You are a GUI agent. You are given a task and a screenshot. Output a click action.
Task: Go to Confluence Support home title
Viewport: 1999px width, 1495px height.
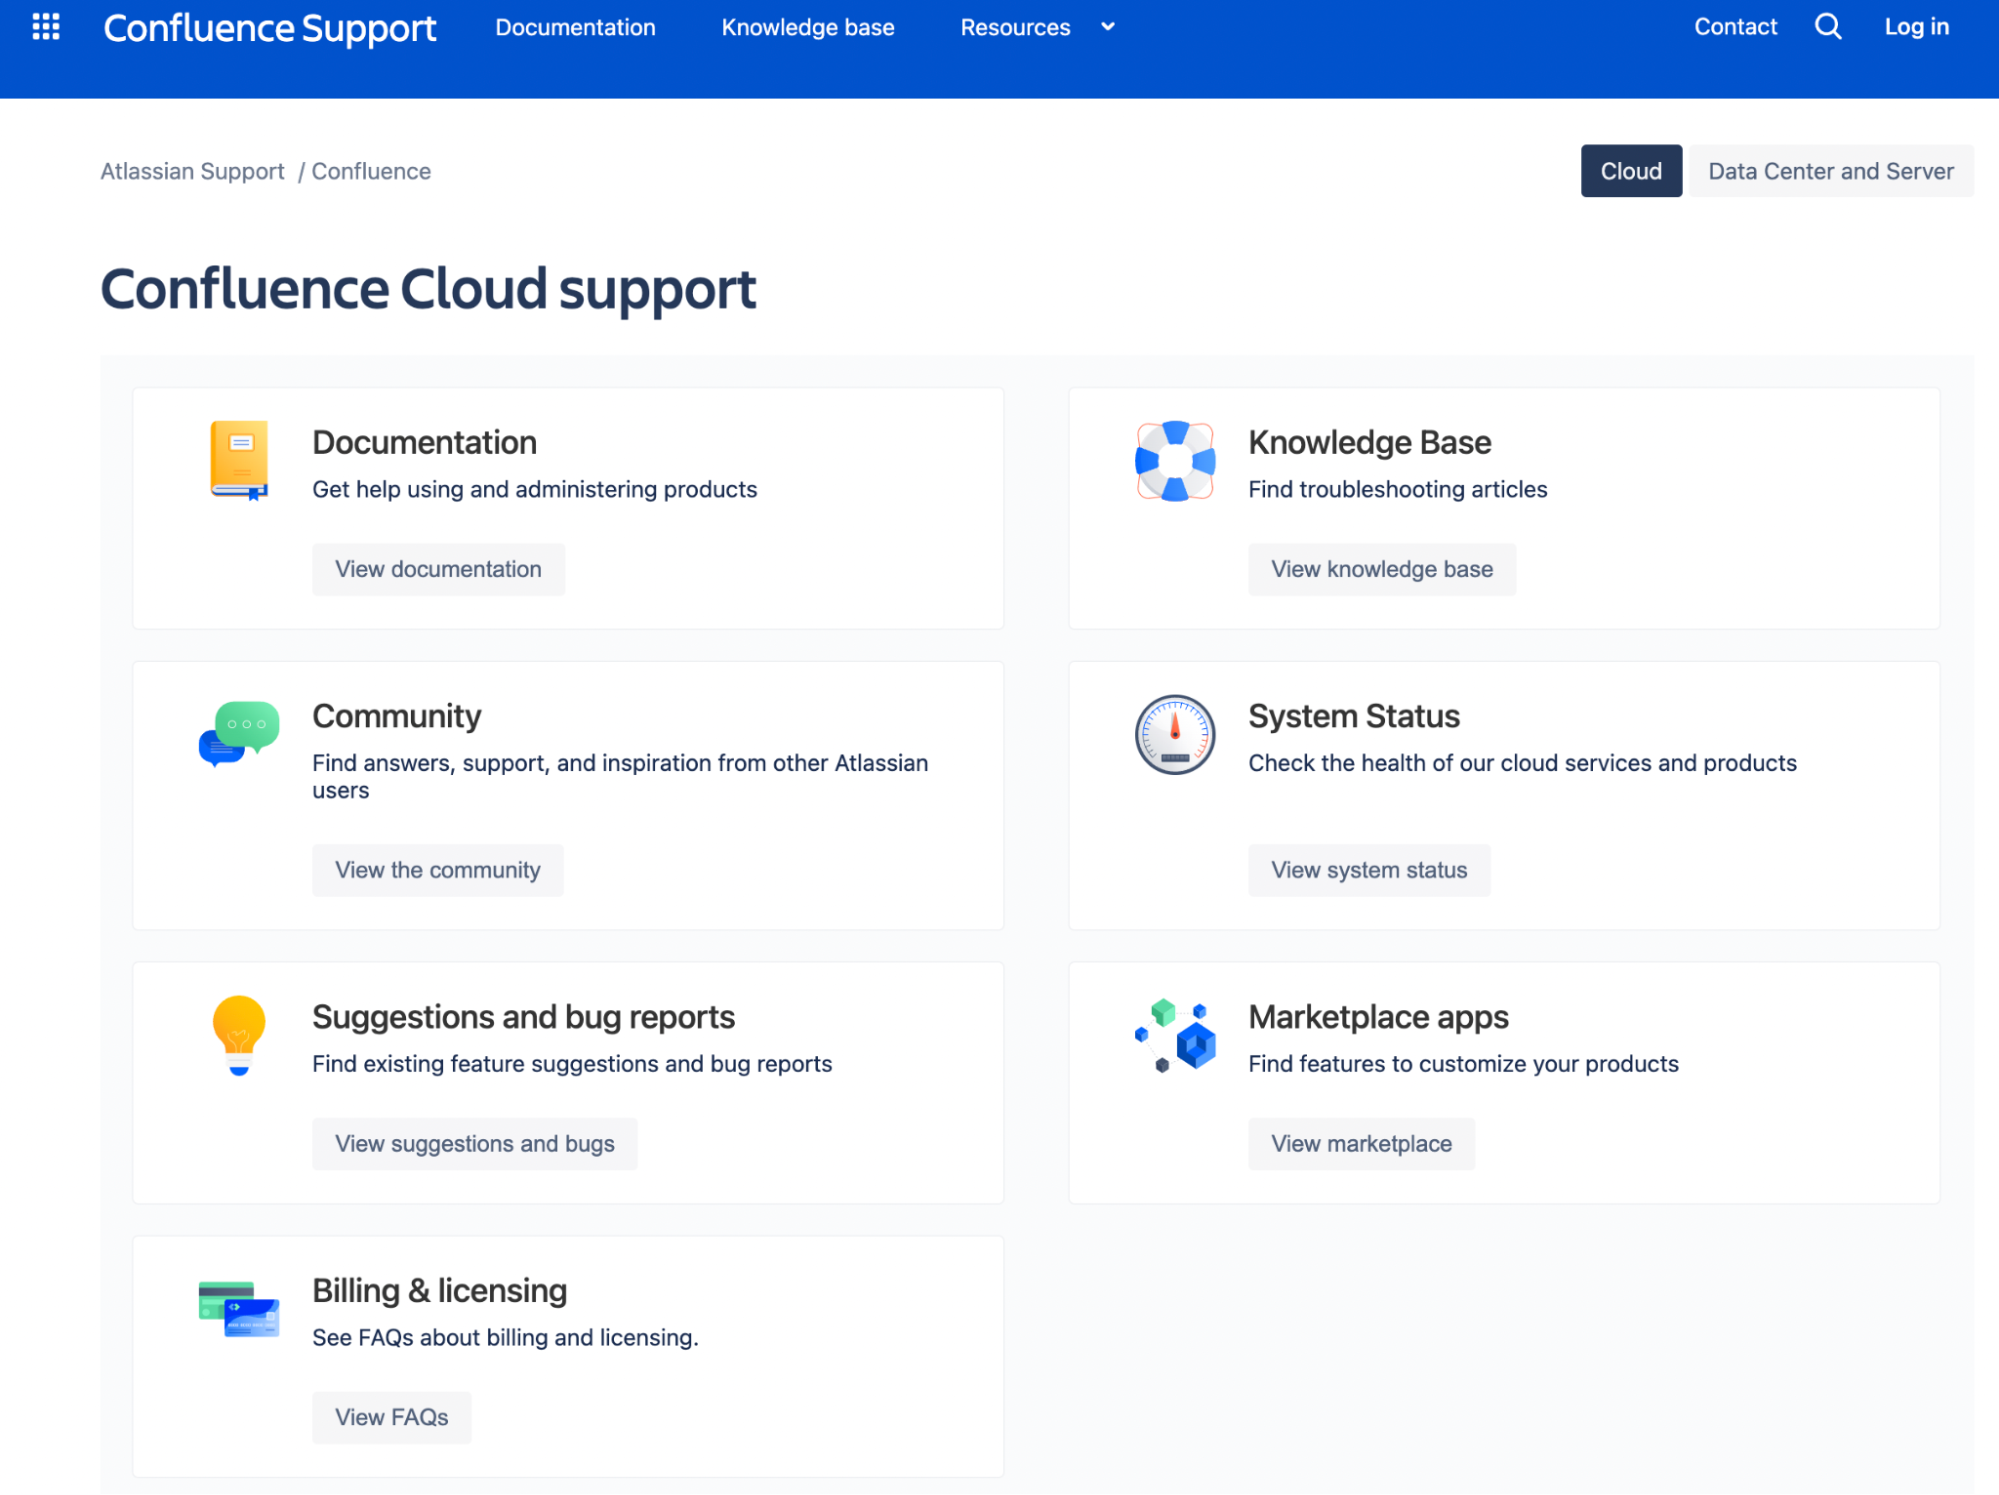click(270, 28)
